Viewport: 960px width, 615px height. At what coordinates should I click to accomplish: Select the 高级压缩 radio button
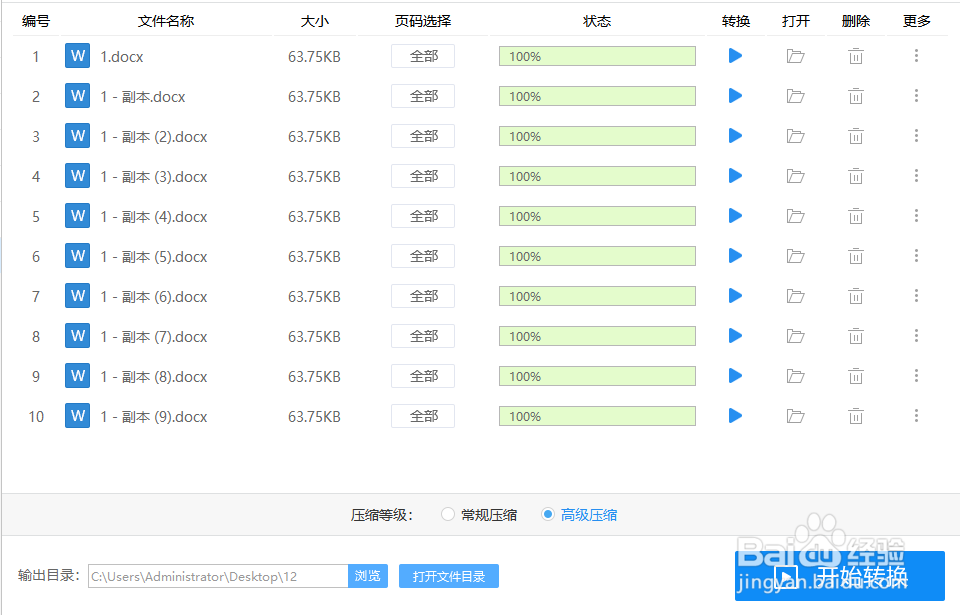tap(548, 514)
